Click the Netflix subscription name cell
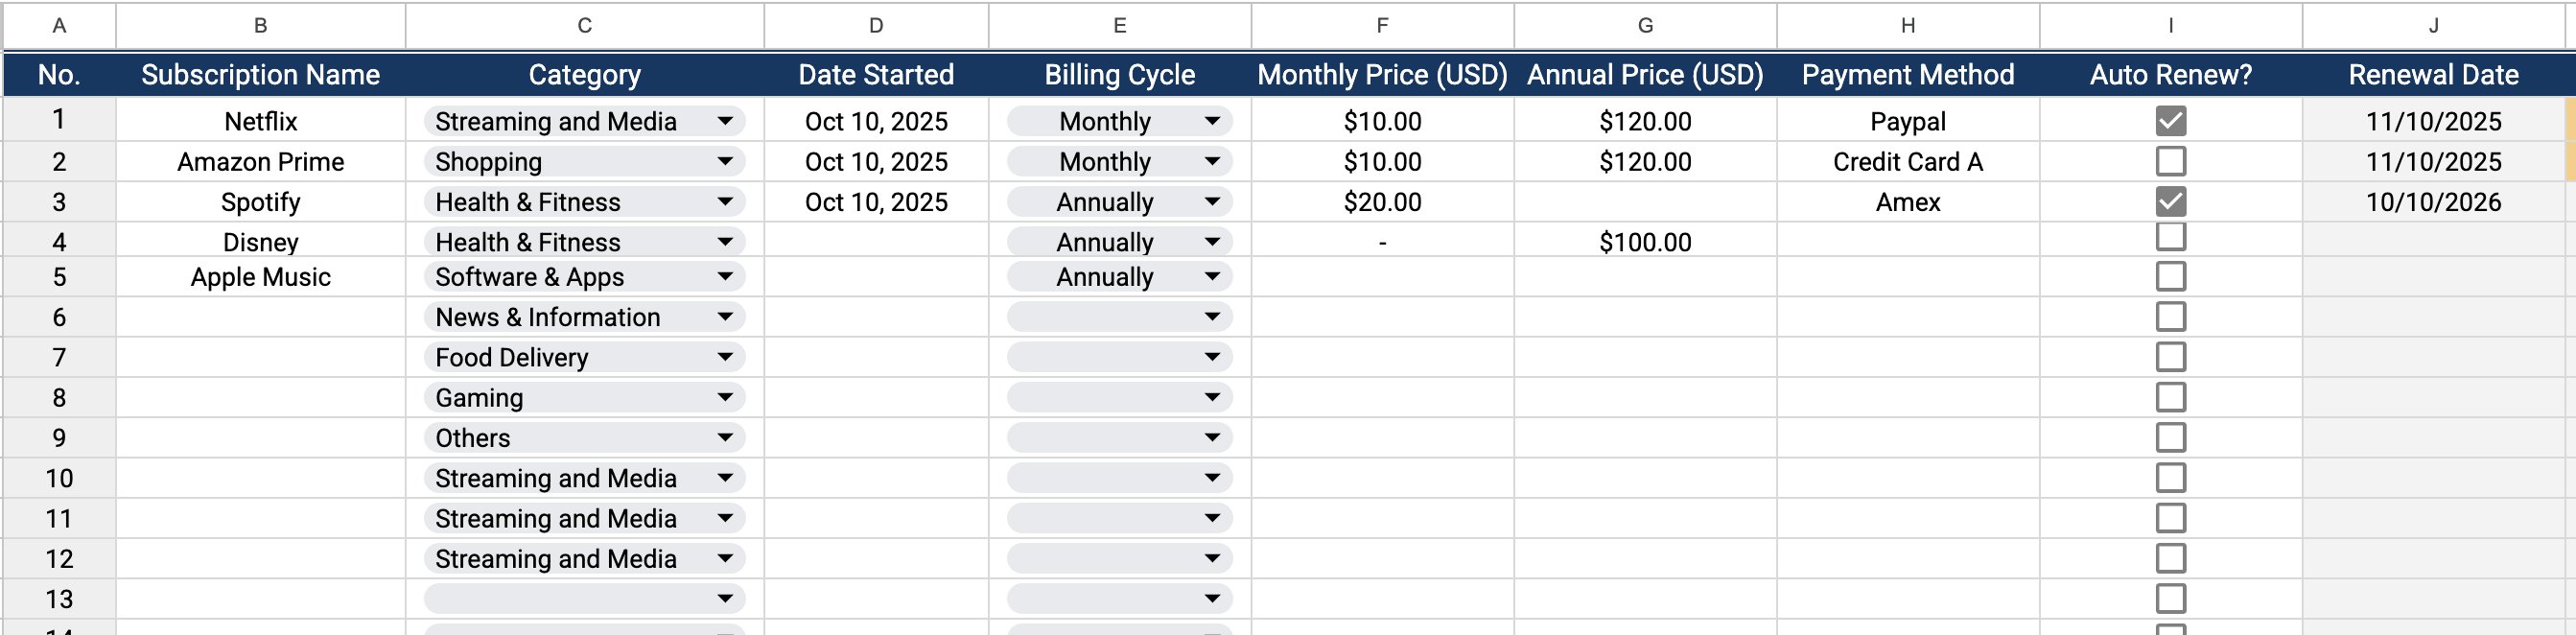 260,121
